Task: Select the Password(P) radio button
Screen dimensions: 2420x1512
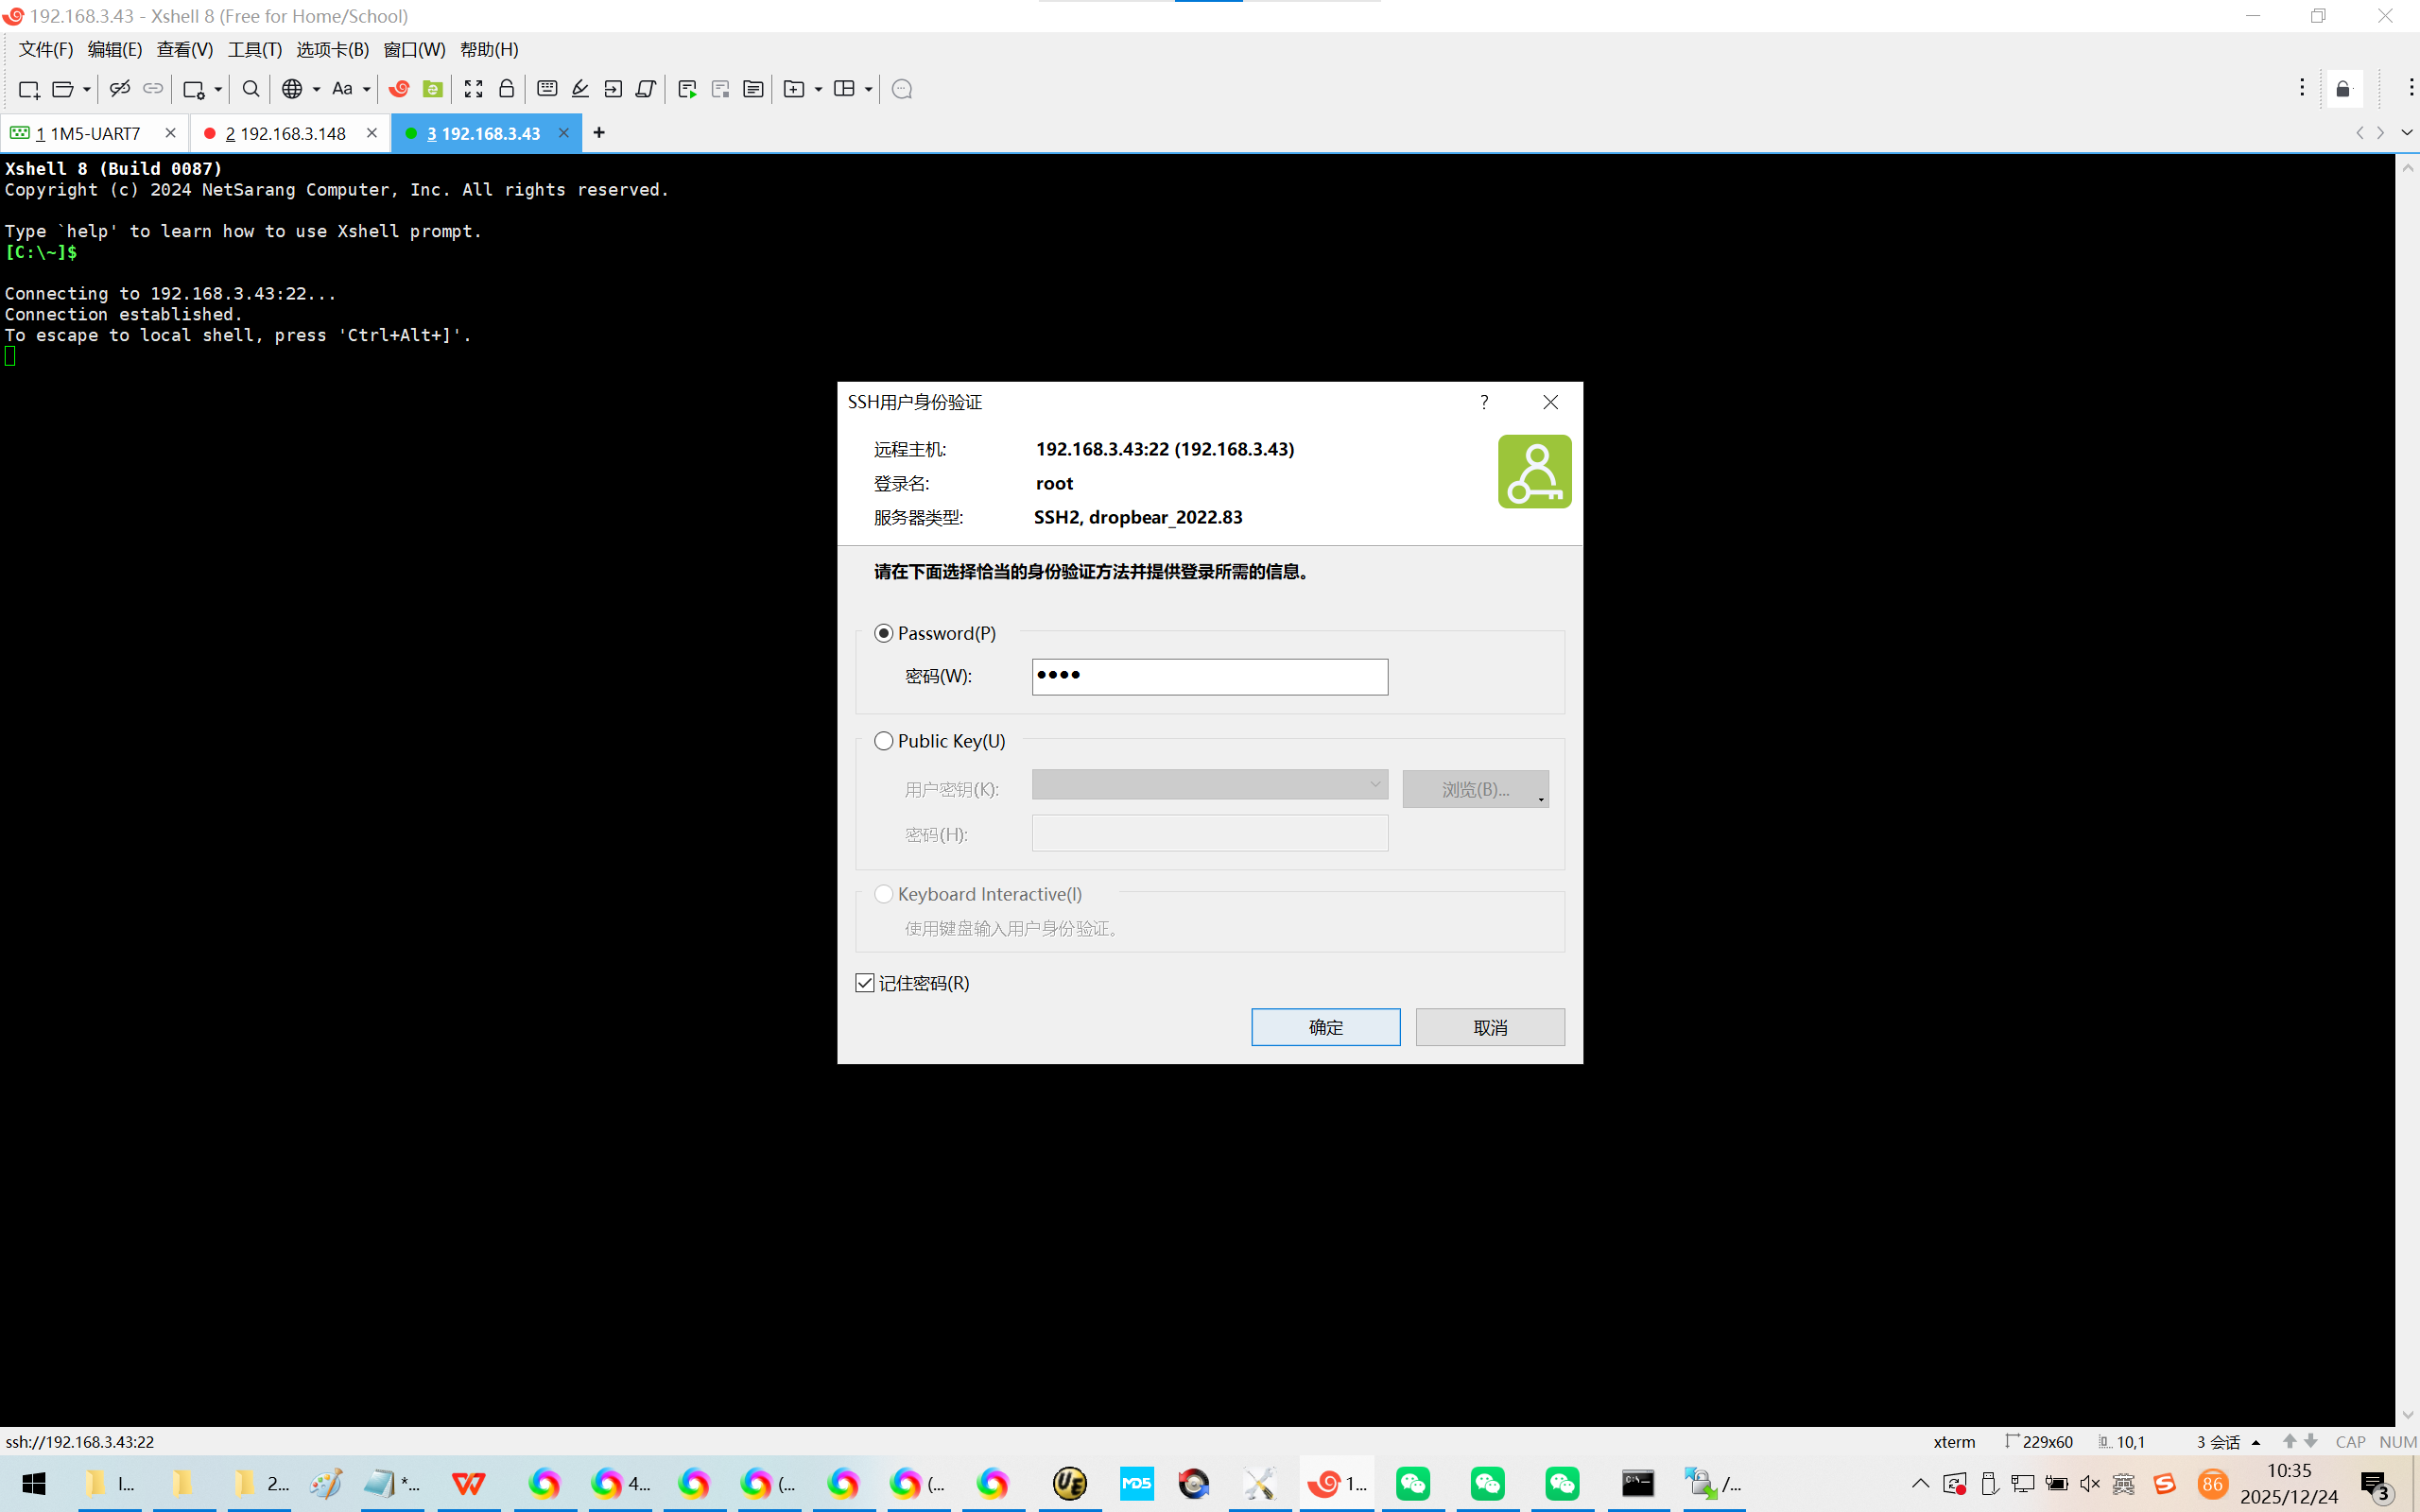Action: (x=883, y=633)
